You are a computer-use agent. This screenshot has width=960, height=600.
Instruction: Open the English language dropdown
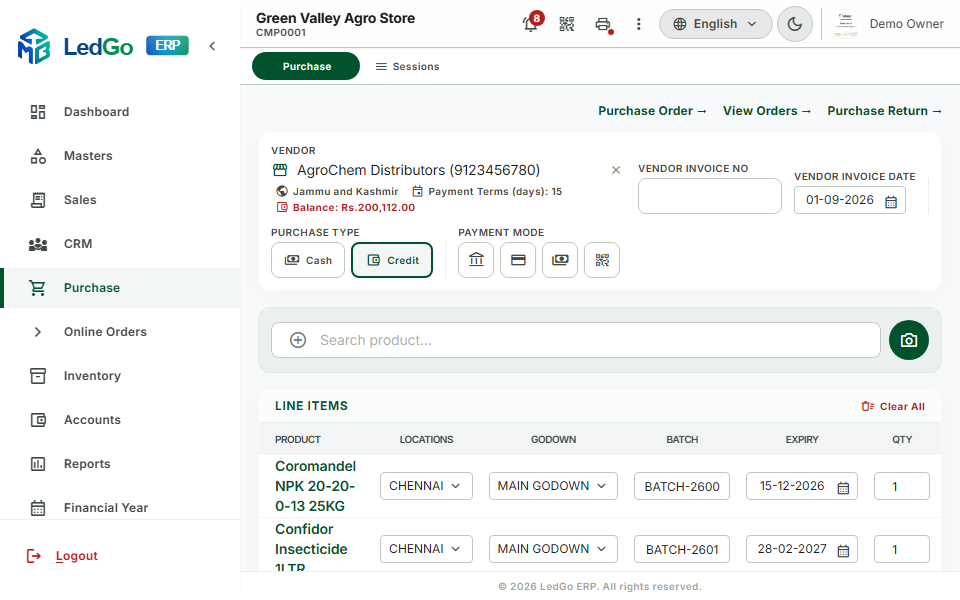(x=715, y=24)
